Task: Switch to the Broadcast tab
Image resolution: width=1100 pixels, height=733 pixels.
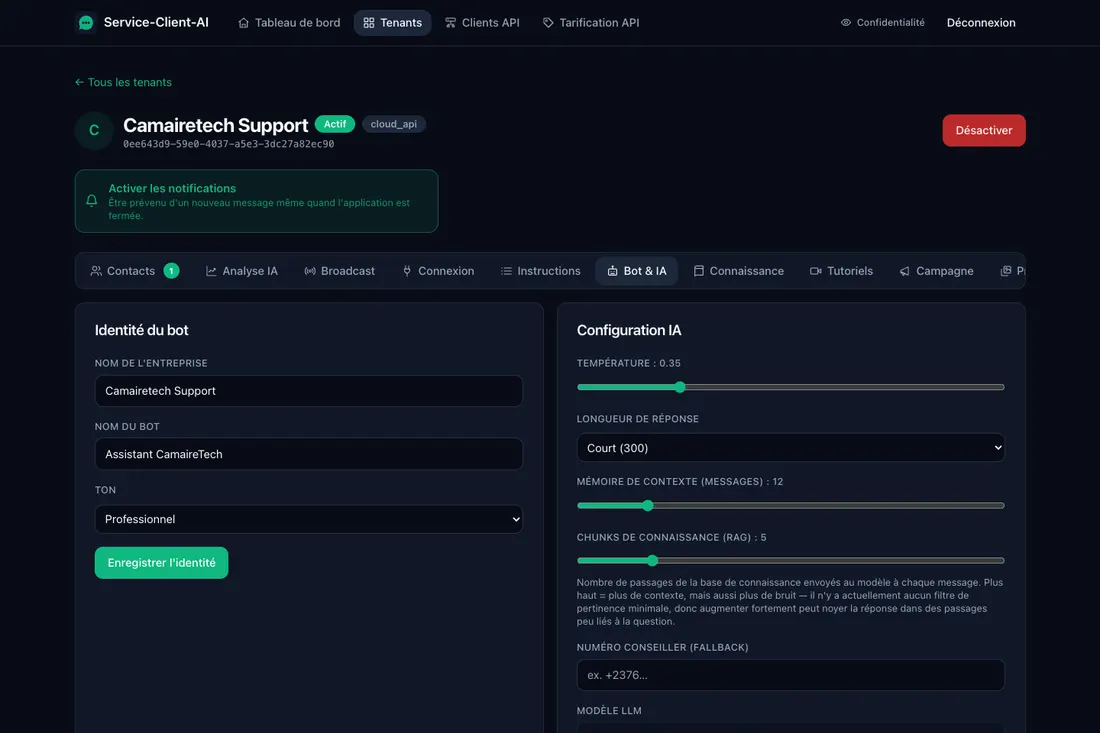Action: point(340,271)
